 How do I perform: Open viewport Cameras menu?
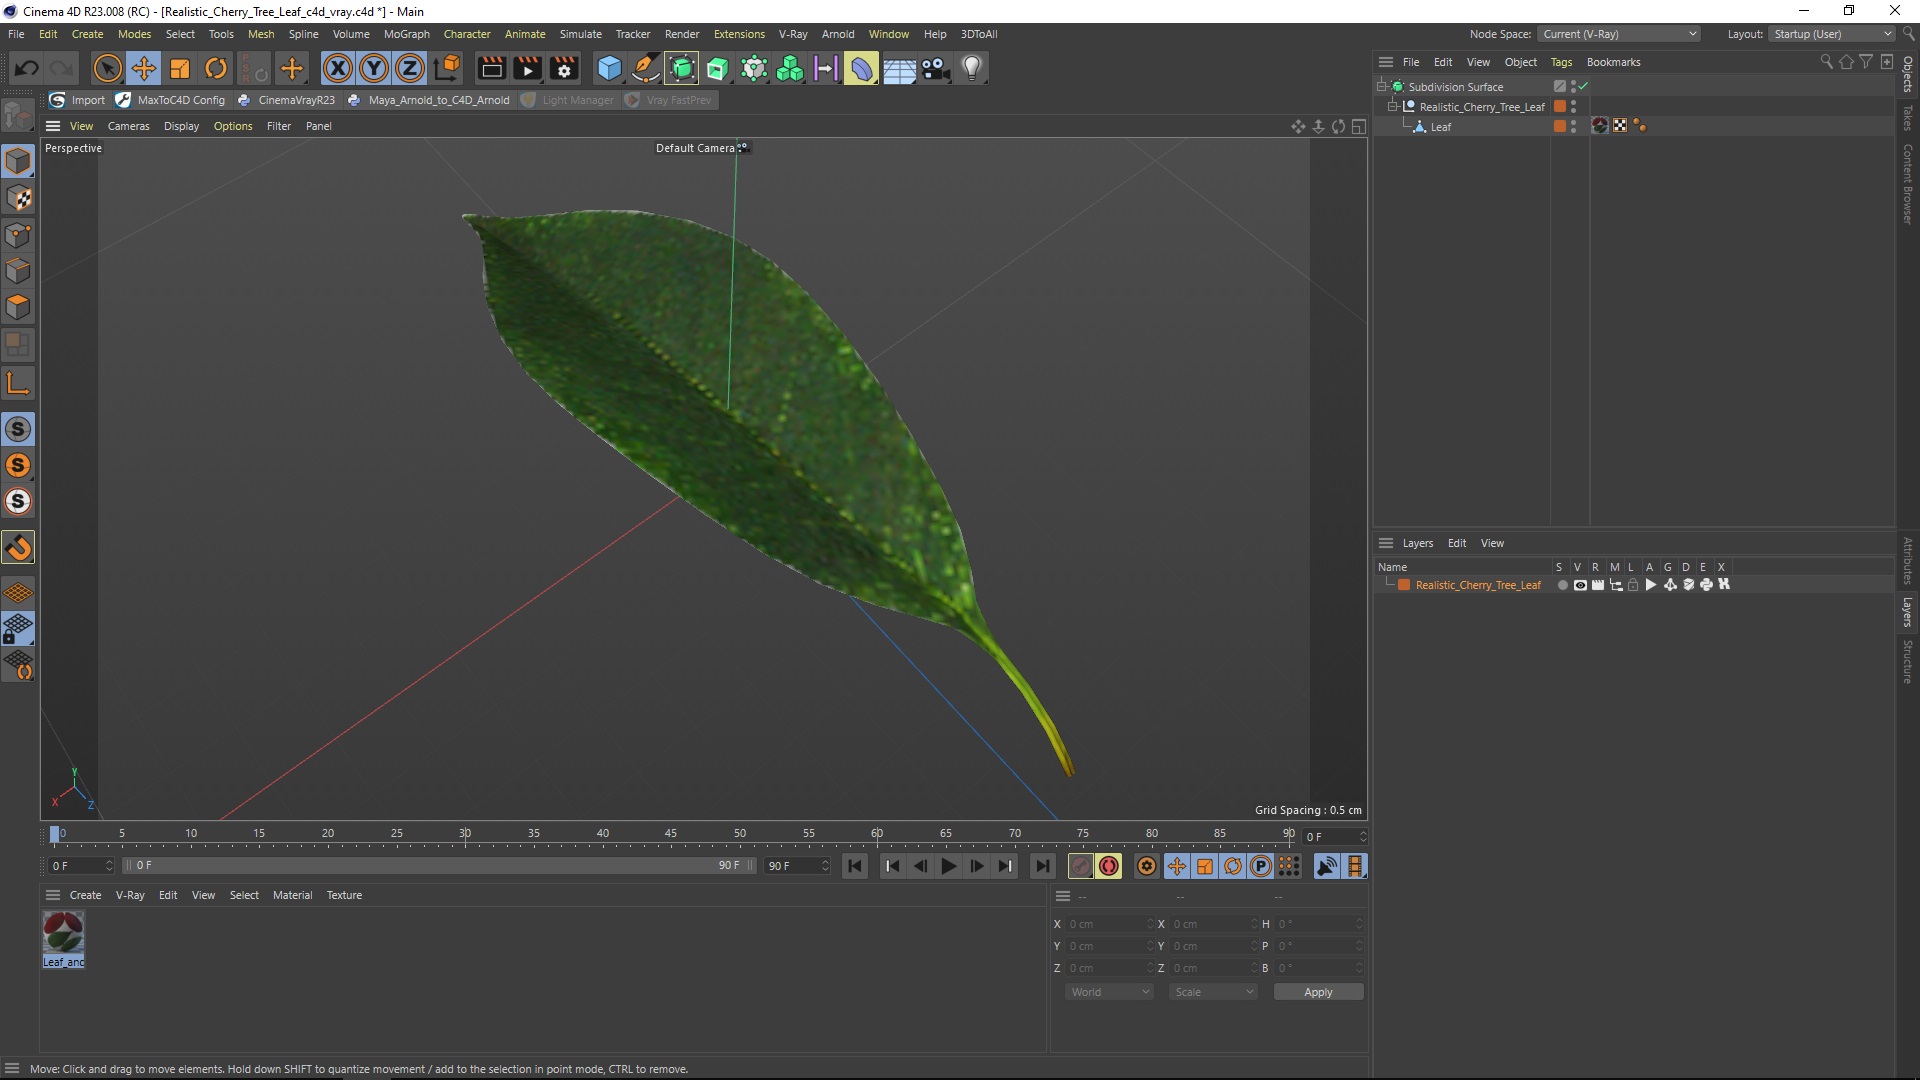pos(128,126)
